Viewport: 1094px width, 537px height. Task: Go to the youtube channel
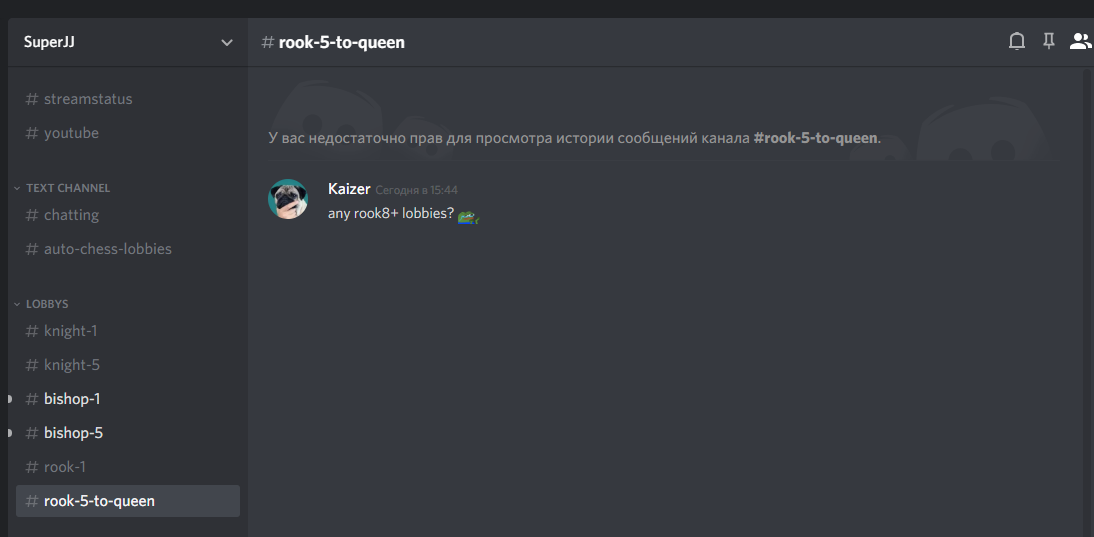(x=128, y=133)
